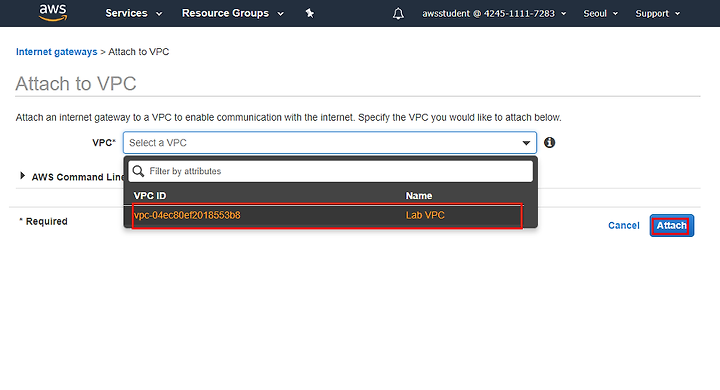
Task: Click the Select a VPC dropdown arrow
Action: coord(526,143)
